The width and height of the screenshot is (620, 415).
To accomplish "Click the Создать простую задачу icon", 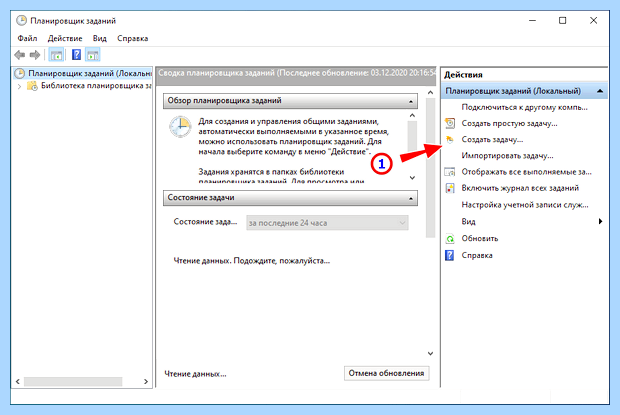I will coord(450,123).
